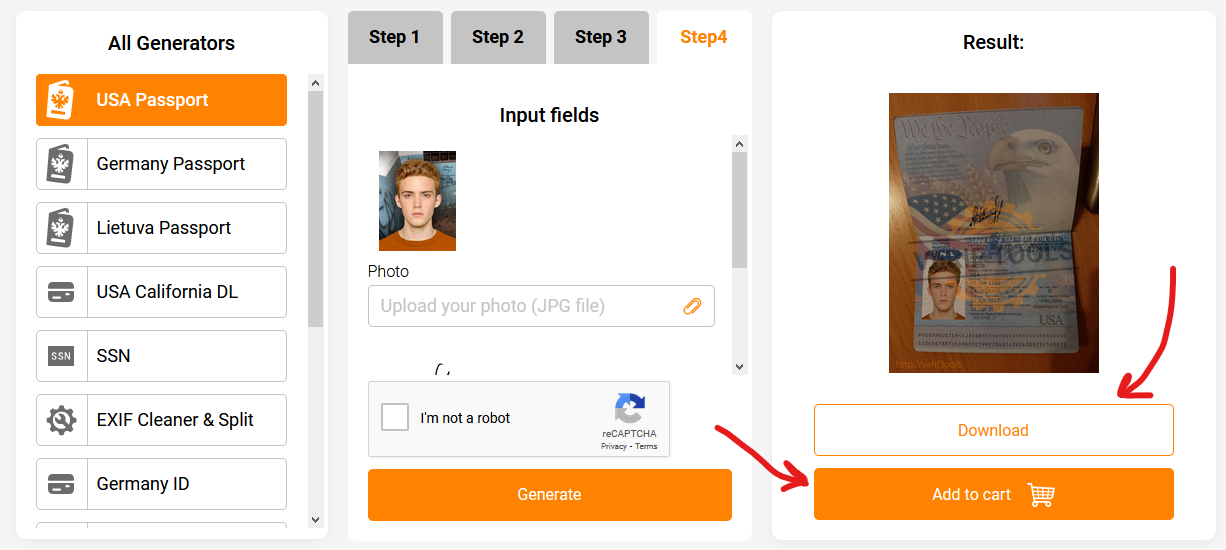Go to the Step 3 tab
Viewport: 1226px width, 550px height.
[601, 38]
